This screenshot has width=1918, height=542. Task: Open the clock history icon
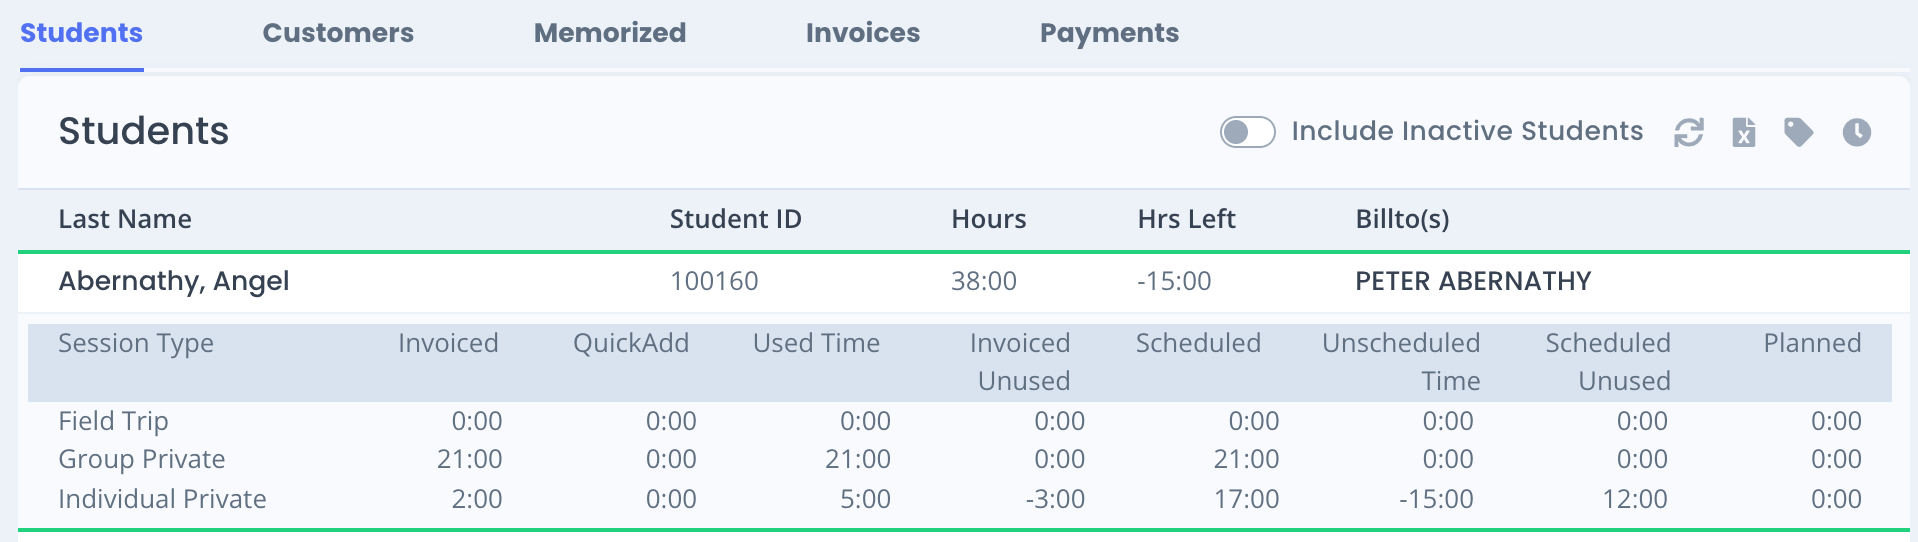point(1857,132)
